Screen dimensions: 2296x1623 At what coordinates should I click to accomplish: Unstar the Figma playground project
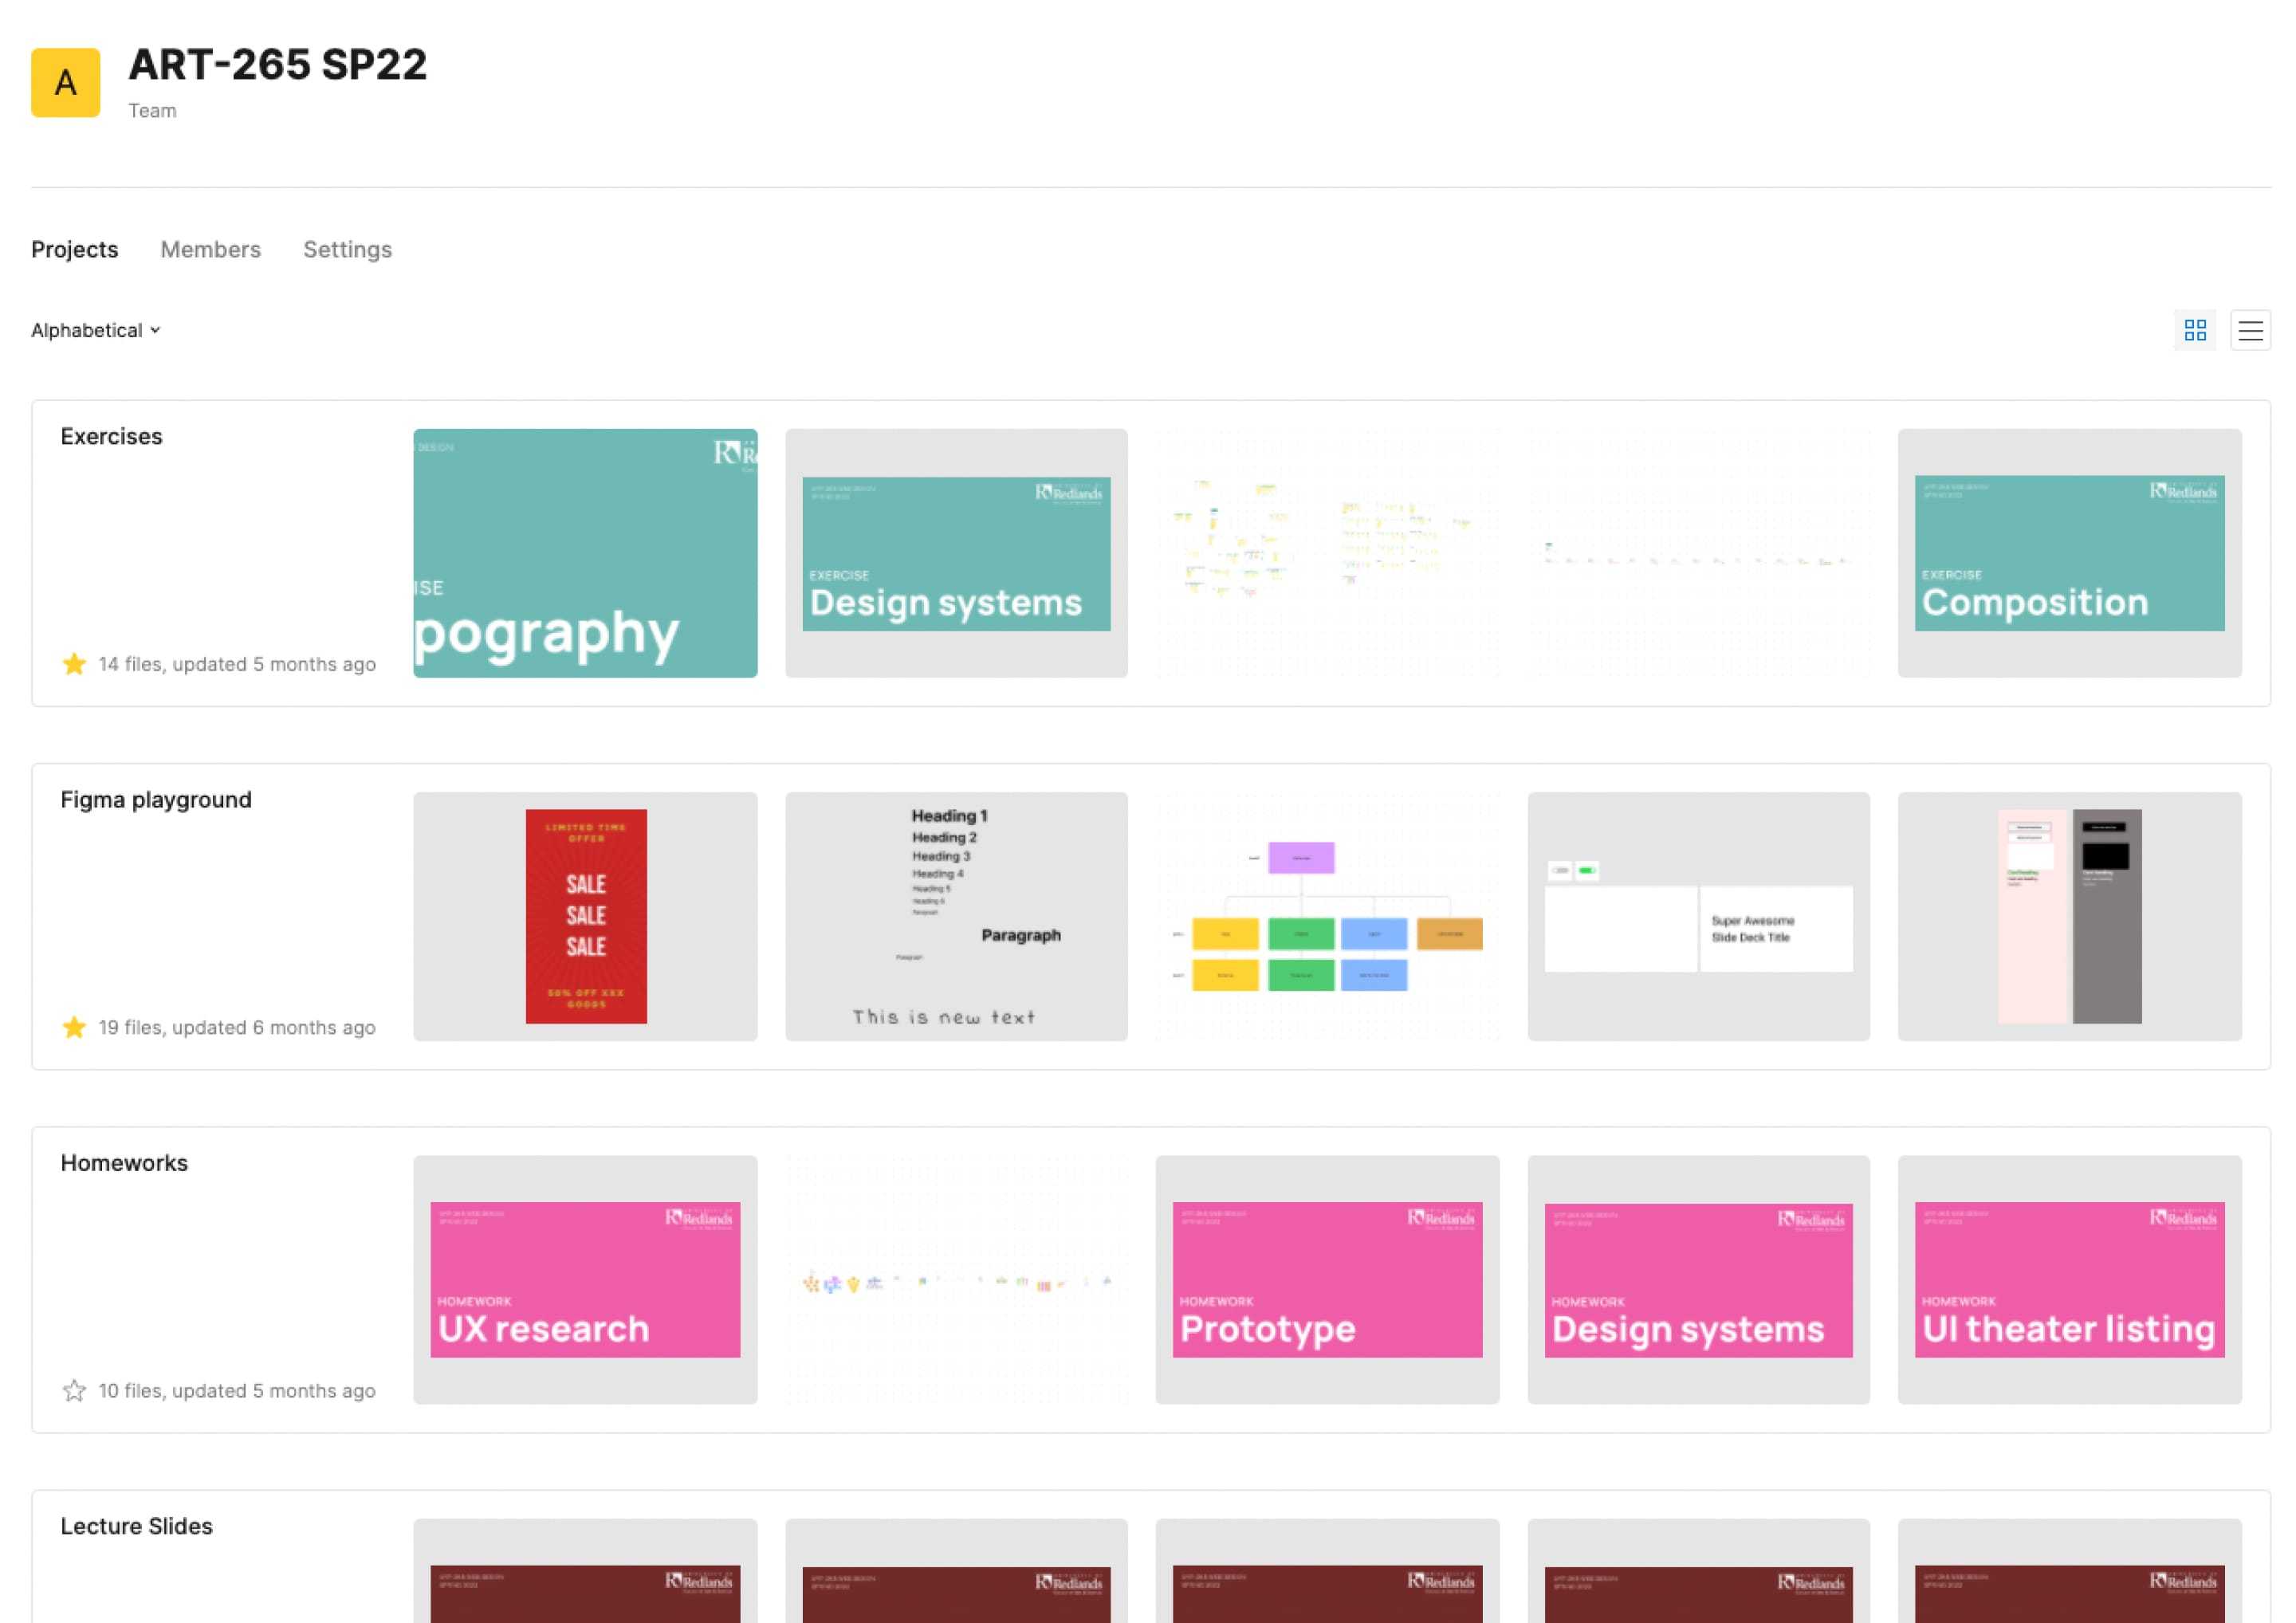click(74, 1027)
